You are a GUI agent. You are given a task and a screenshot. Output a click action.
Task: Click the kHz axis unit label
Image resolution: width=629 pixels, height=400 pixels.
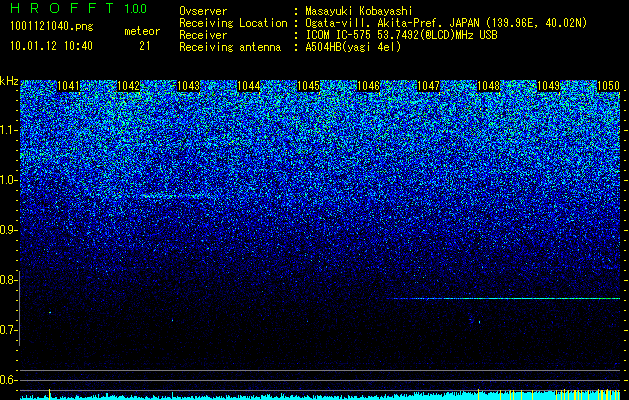9,81
